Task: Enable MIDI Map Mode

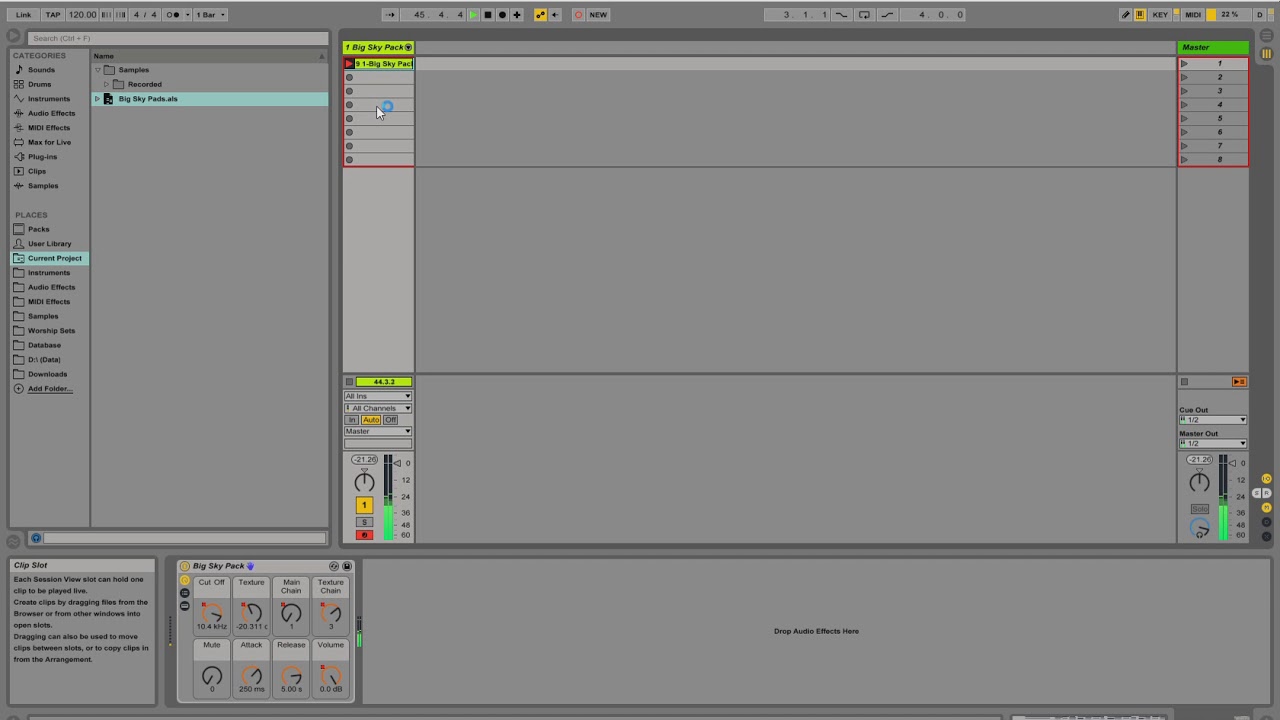Action: (x=1192, y=15)
